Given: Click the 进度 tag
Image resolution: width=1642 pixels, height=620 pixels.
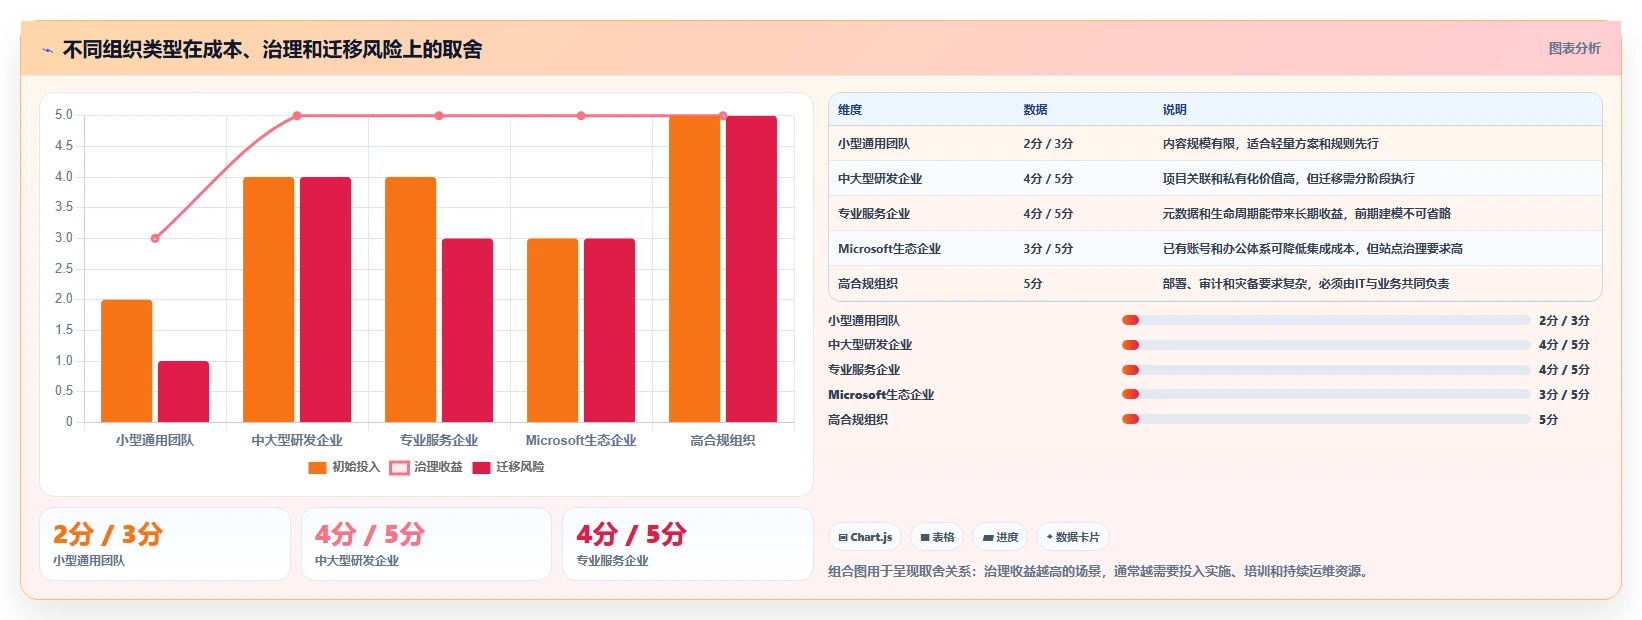Looking at the screenshot, I should (x=1000, y=537).
